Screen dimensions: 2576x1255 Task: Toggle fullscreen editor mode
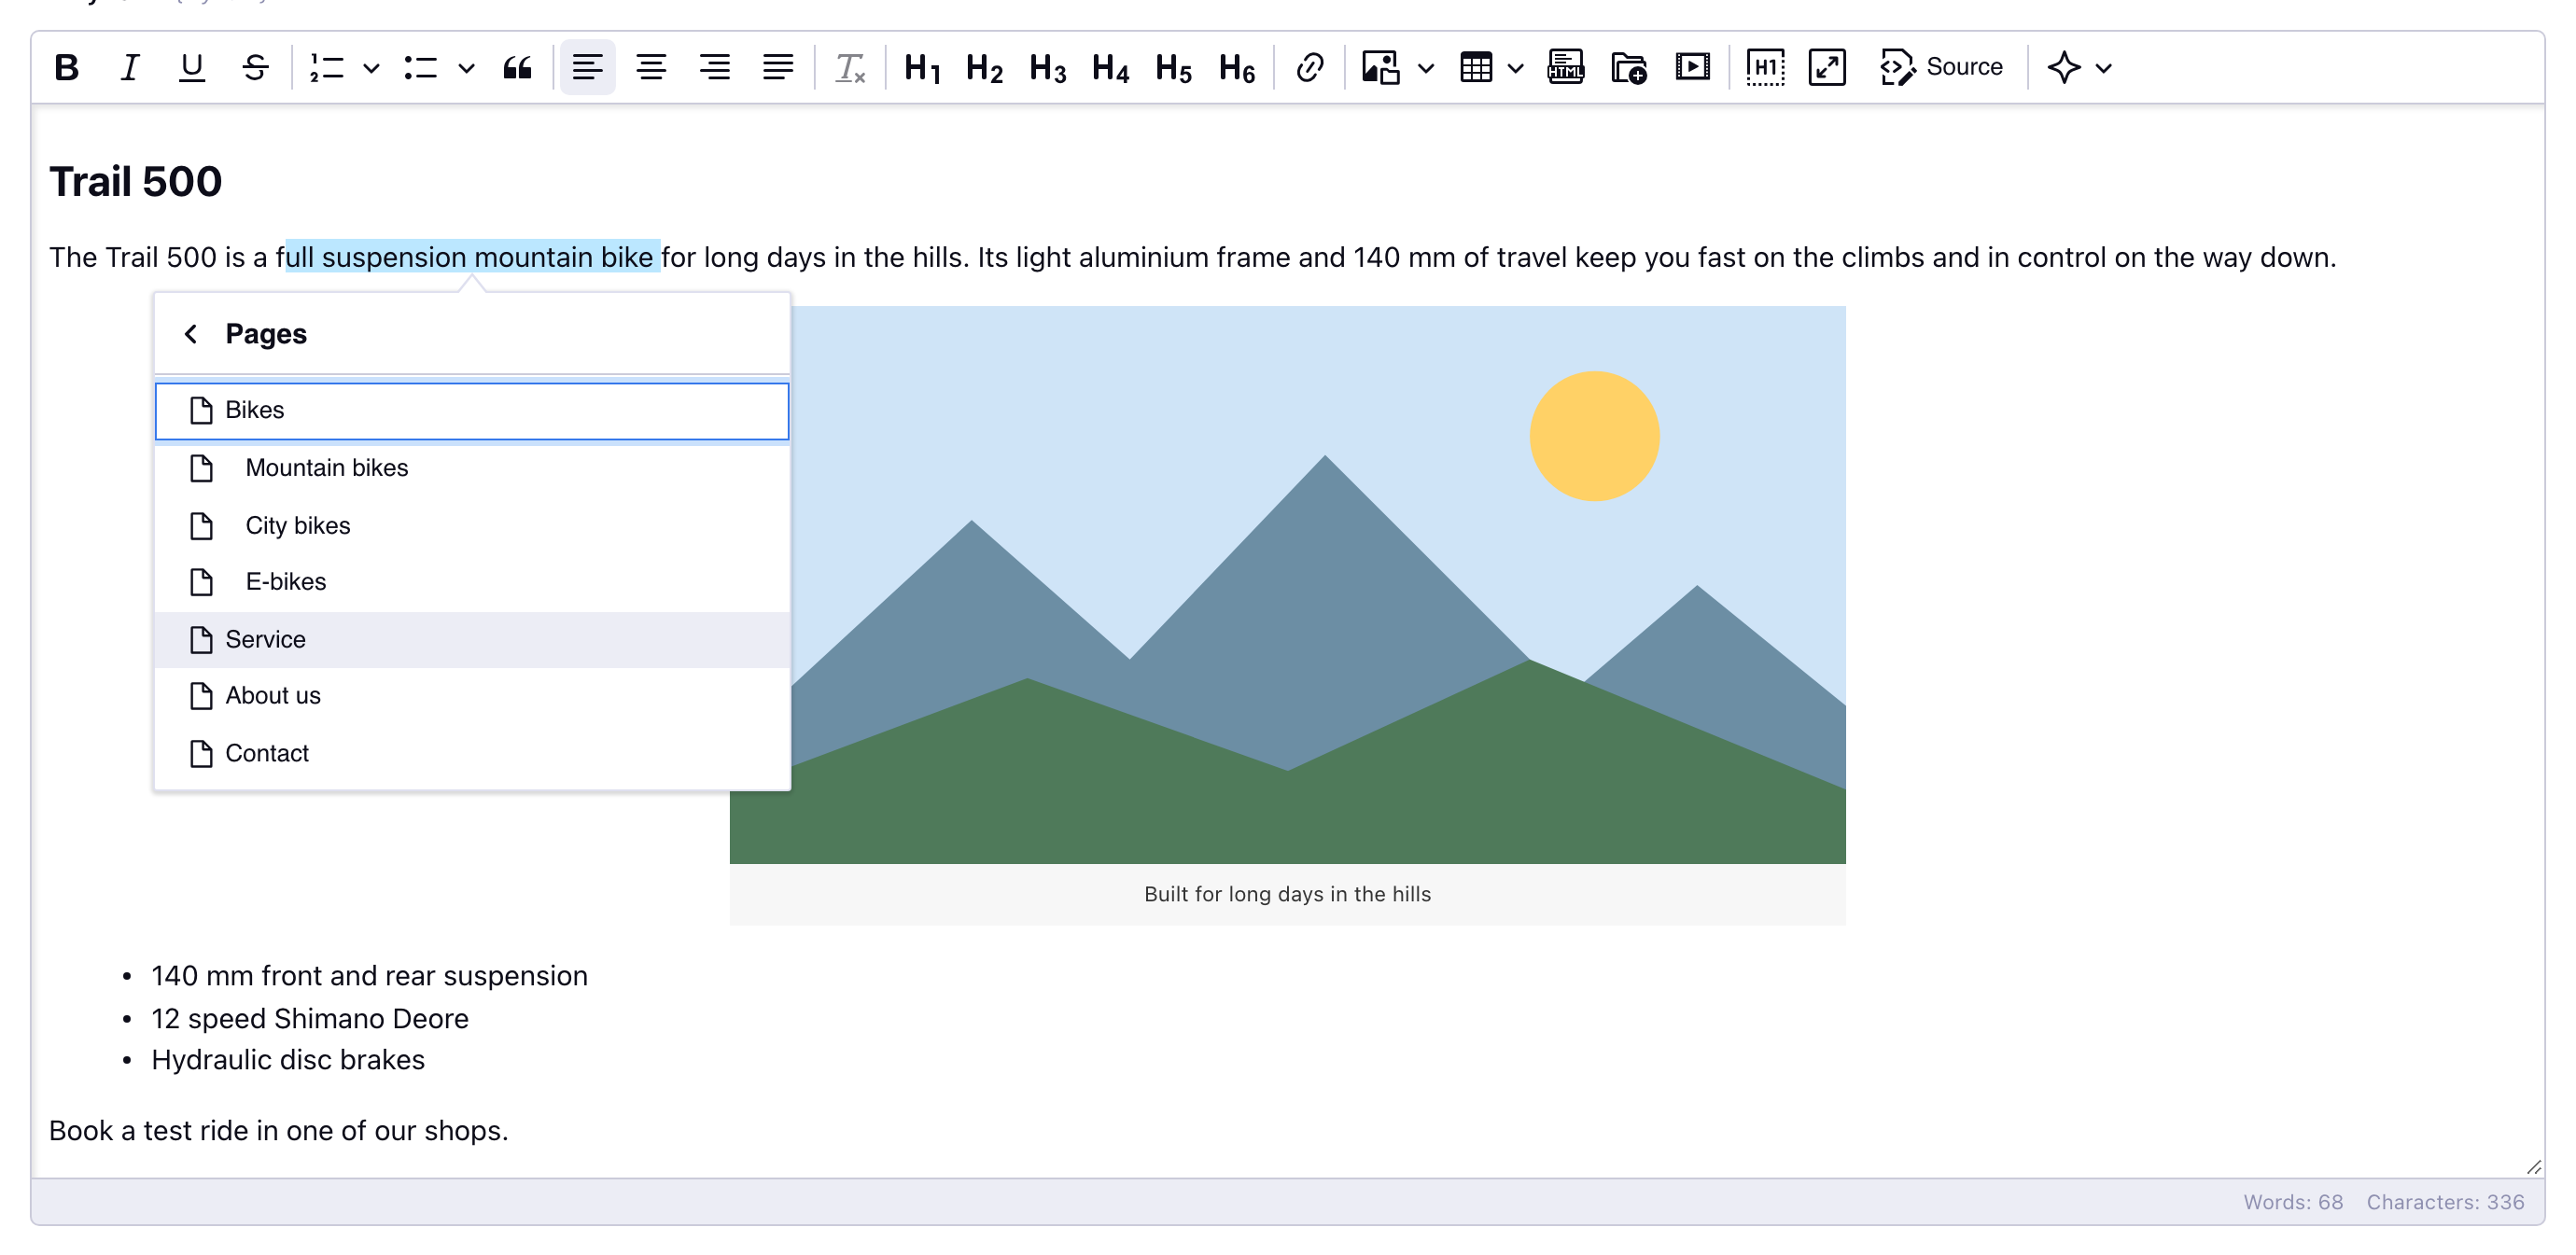pos(1827,68)
